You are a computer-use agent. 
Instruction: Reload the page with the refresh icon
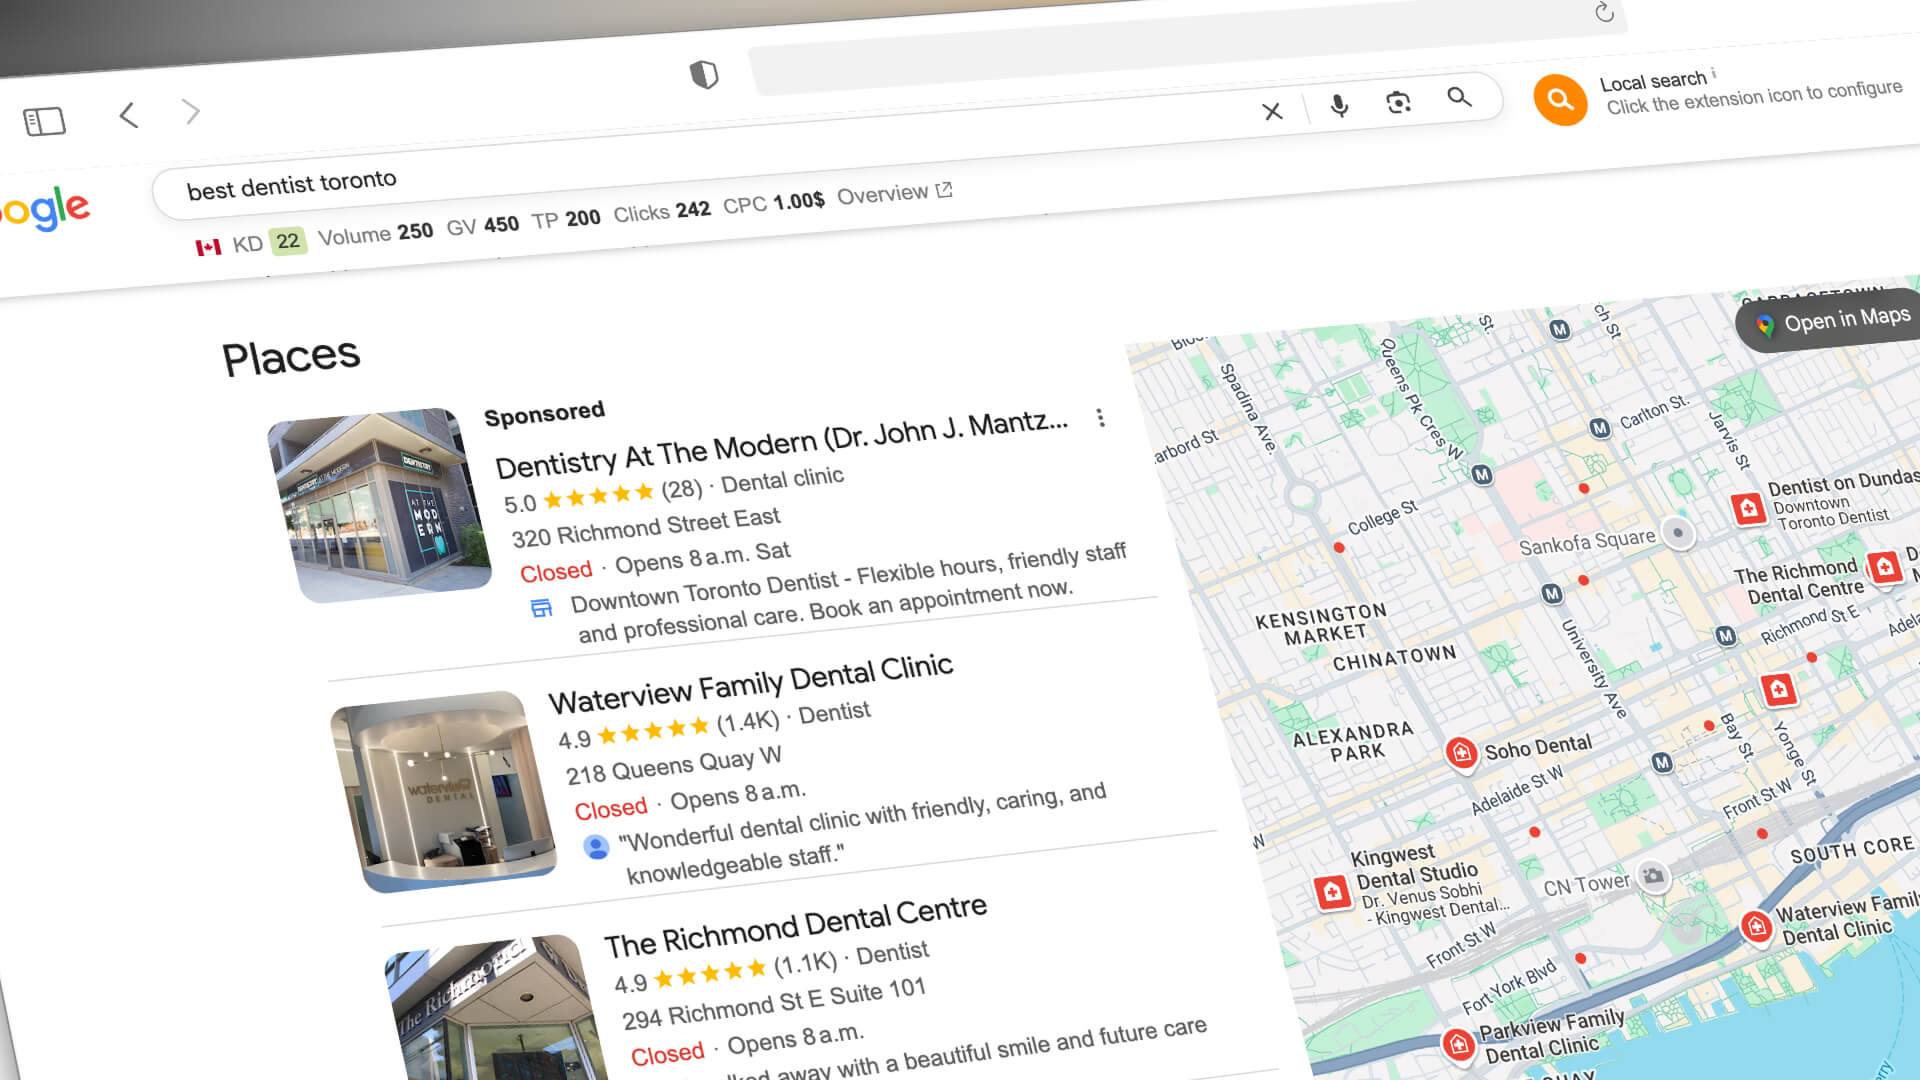pos(1604,12)
